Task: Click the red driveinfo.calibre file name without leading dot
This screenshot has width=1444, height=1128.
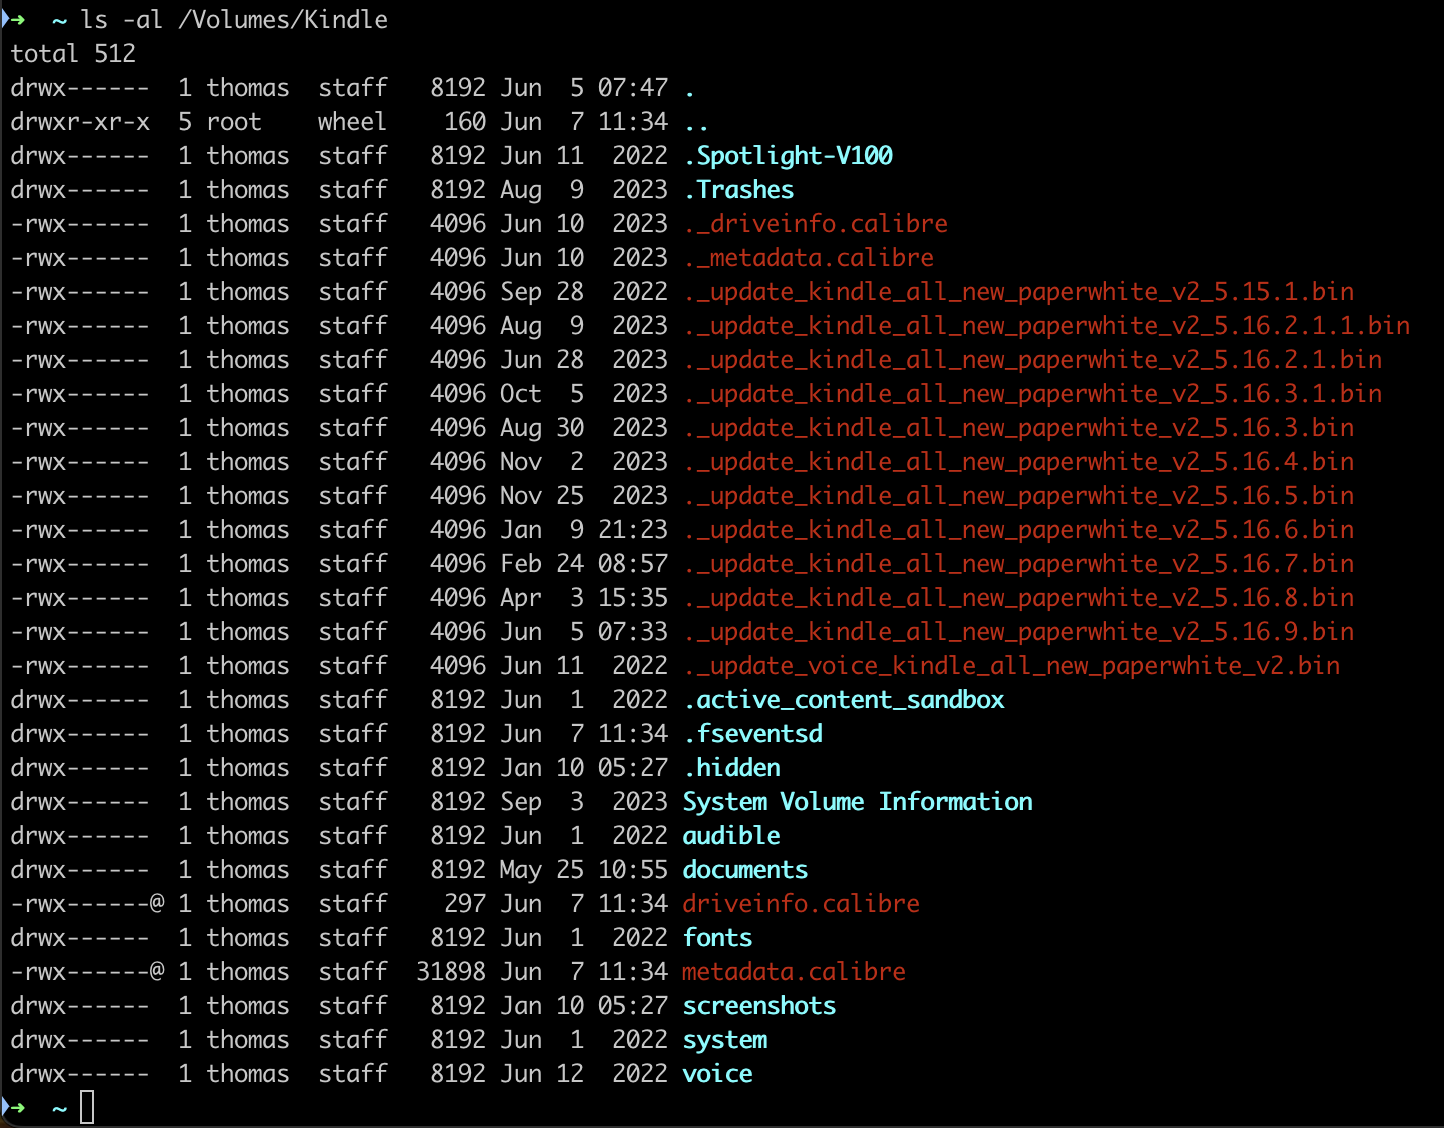Action: point(801,904)
